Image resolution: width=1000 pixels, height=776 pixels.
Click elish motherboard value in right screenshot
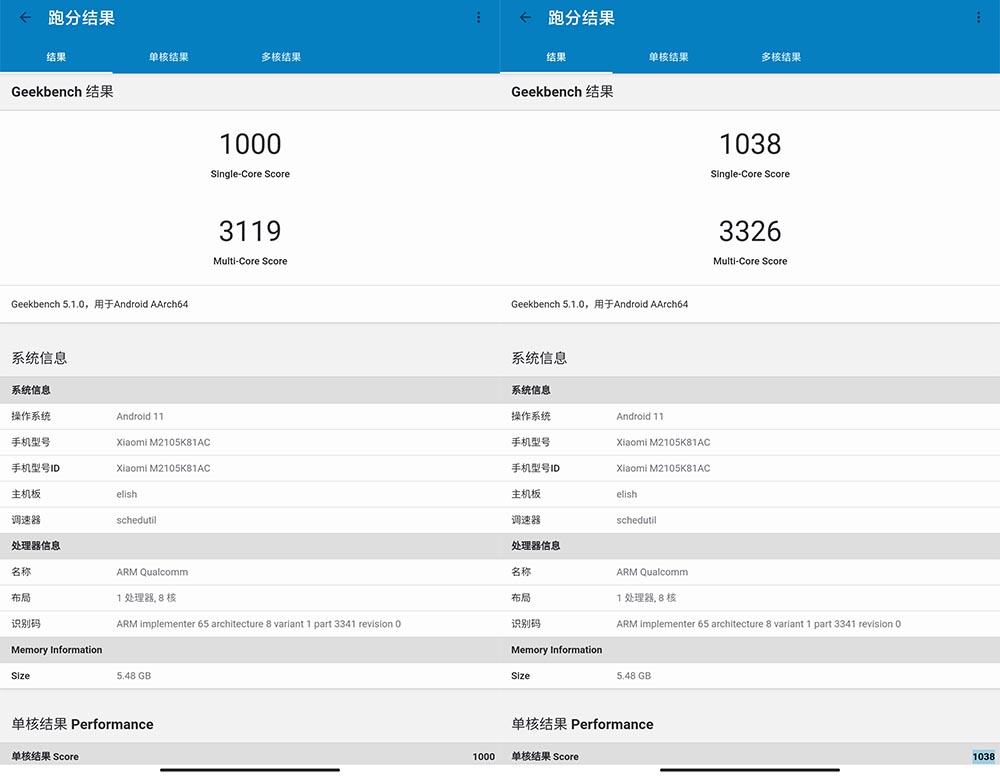coord(626,494)
